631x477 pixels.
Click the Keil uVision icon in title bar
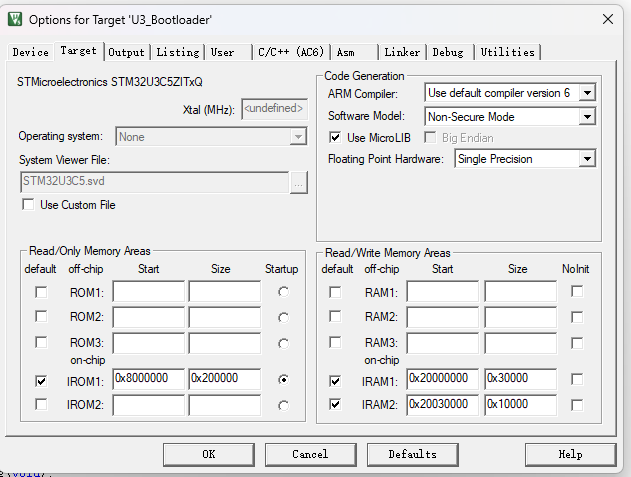tap(15, 19)
